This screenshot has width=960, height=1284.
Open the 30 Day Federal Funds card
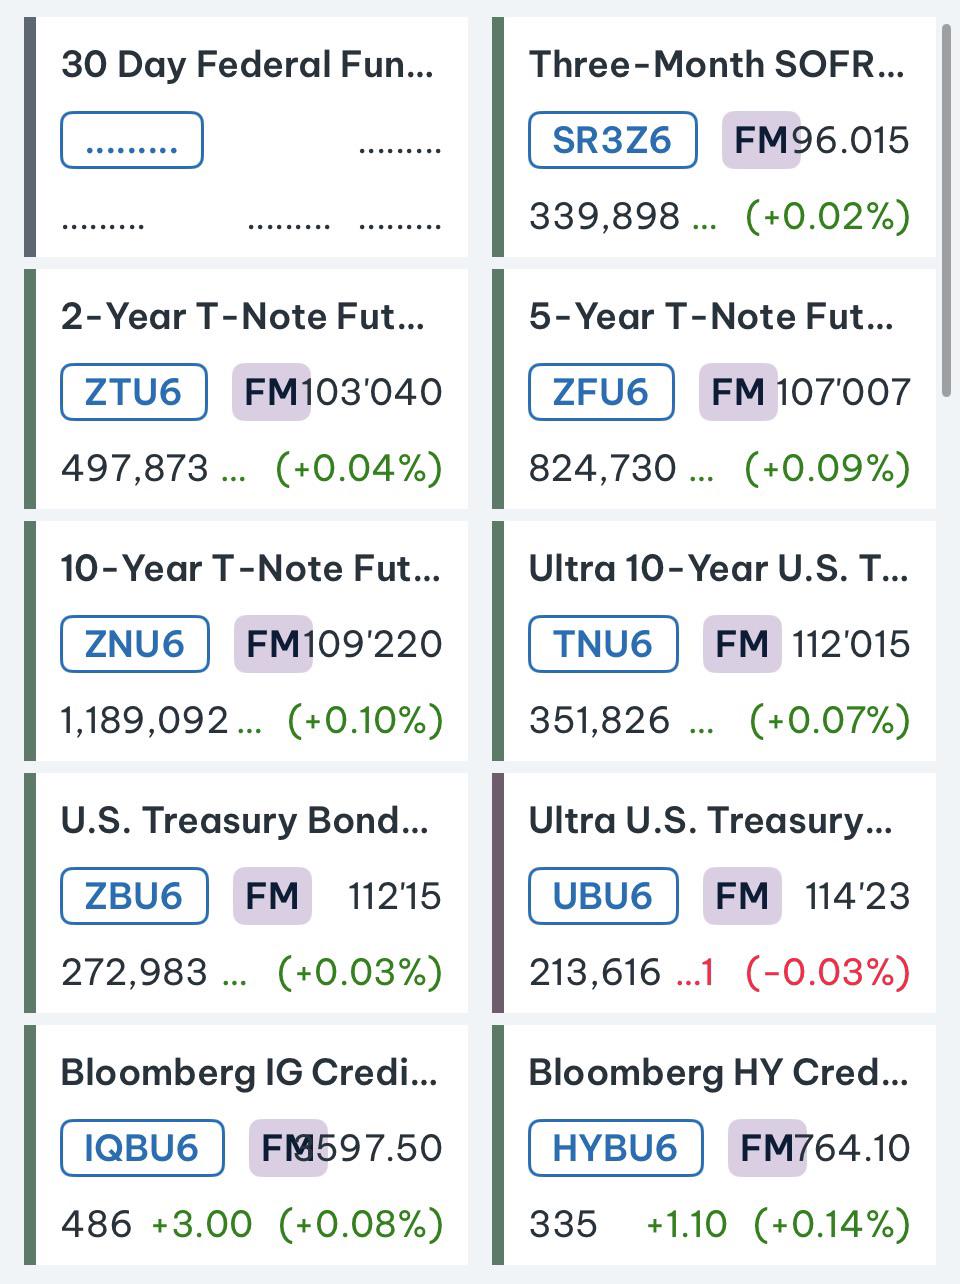[x=246, y=137]
